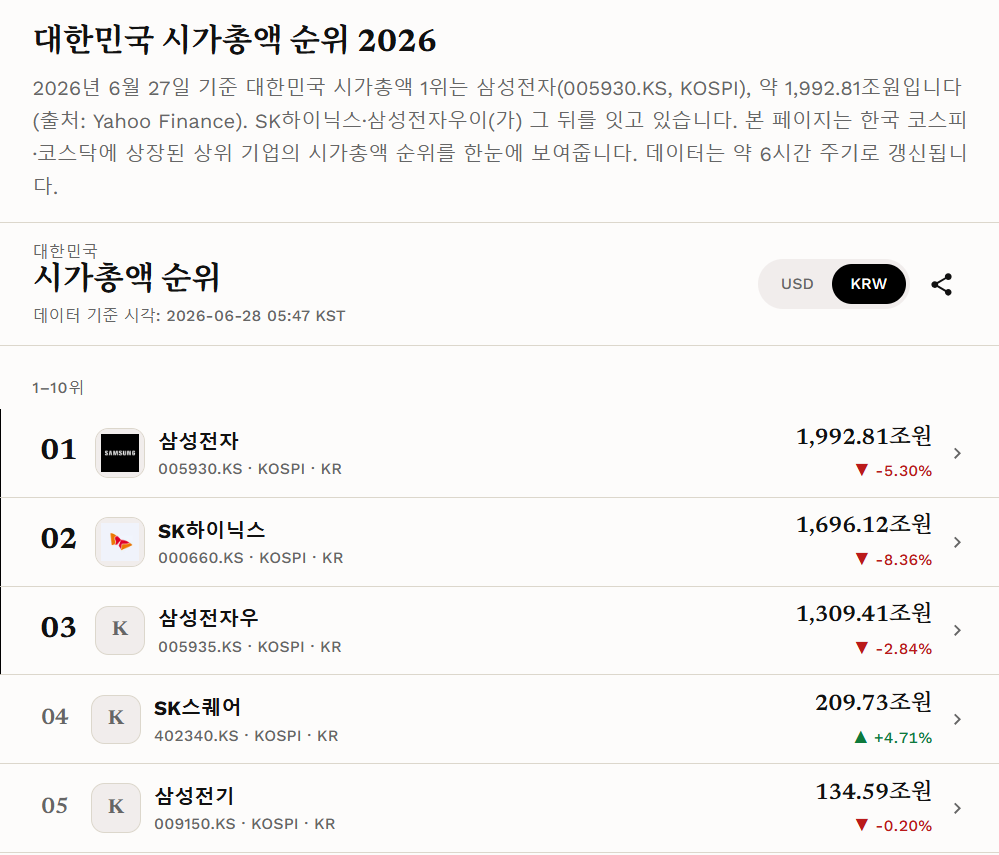
Task: Click the -0.20% change for 삼성전기
Action: (894, 826)
